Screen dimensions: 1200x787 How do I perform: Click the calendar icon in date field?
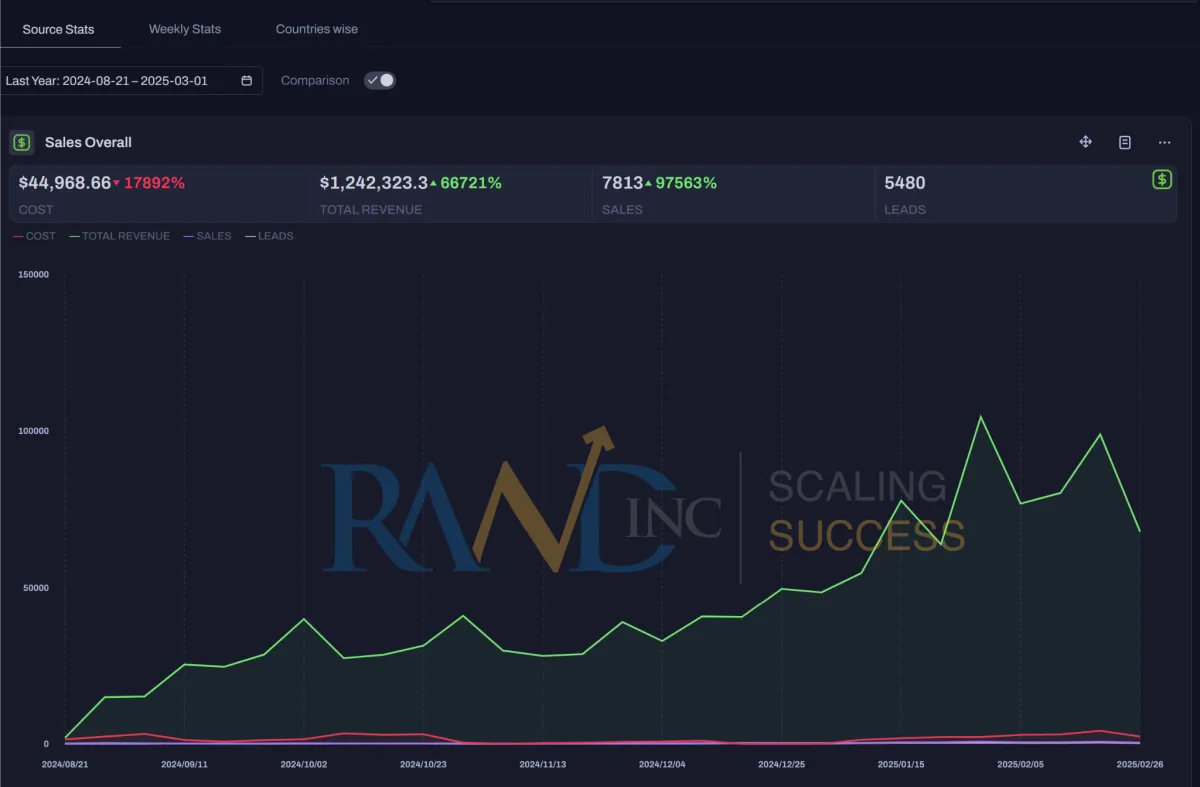tap(247, 81)
